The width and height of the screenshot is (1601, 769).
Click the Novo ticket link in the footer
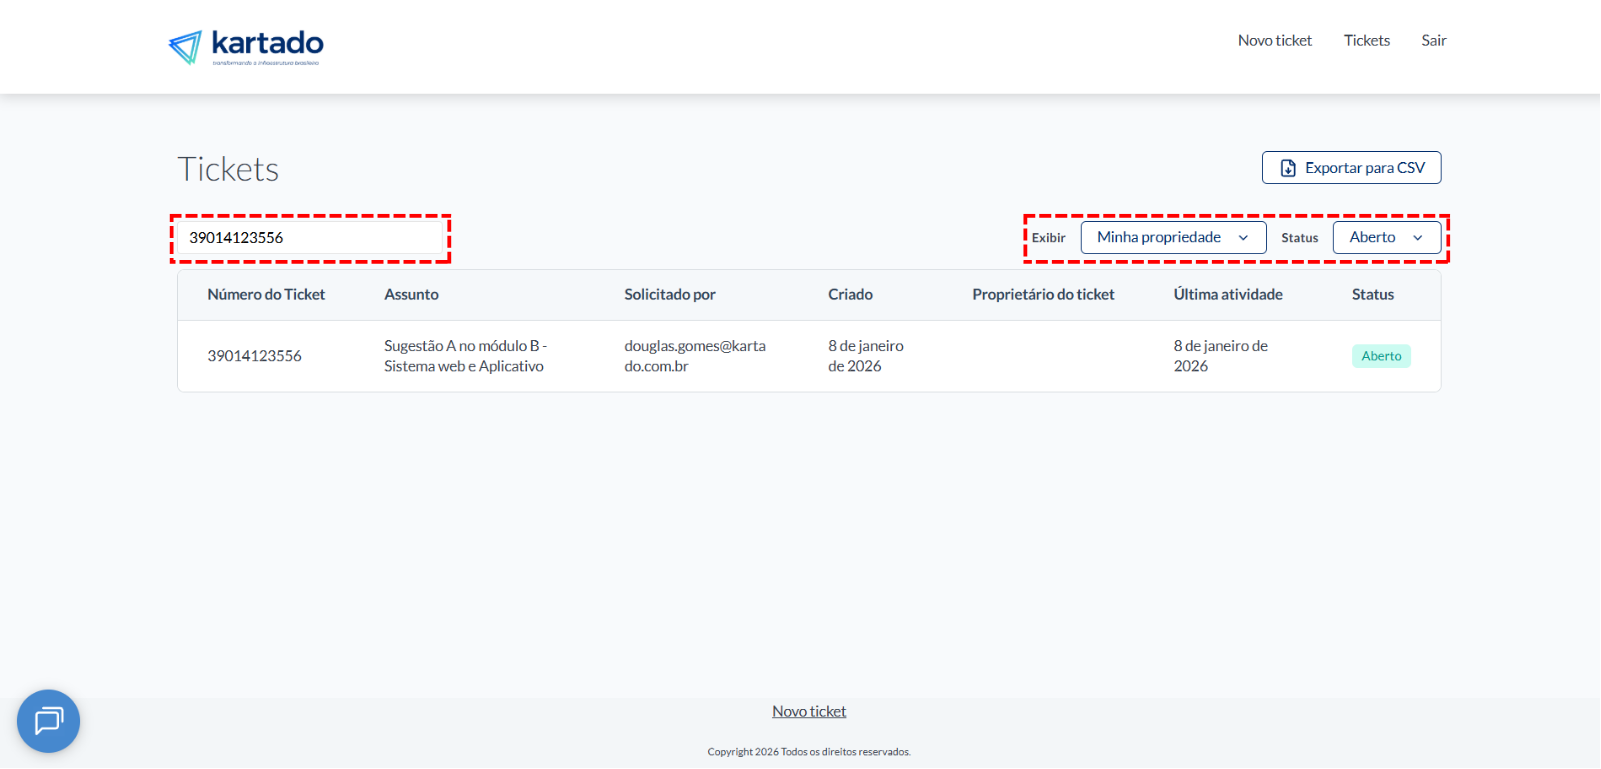[x=809, y=712]
